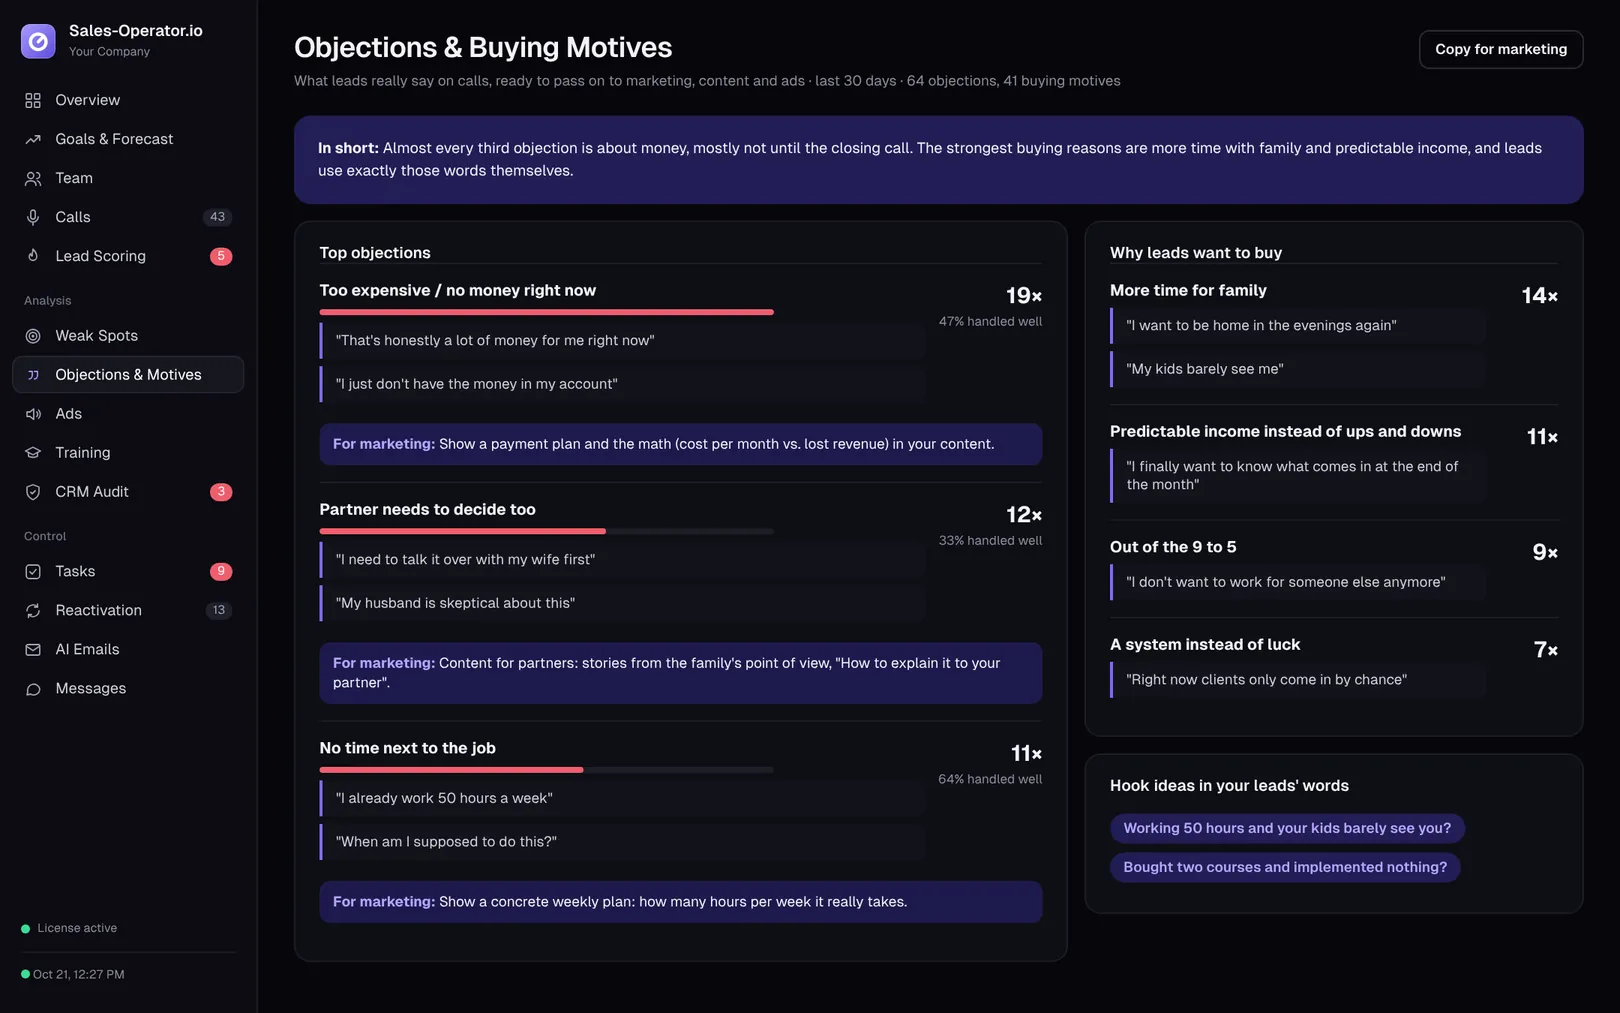
Task: Click the red CRM Audit badge showing 3
Action: [x=221, y=492]
